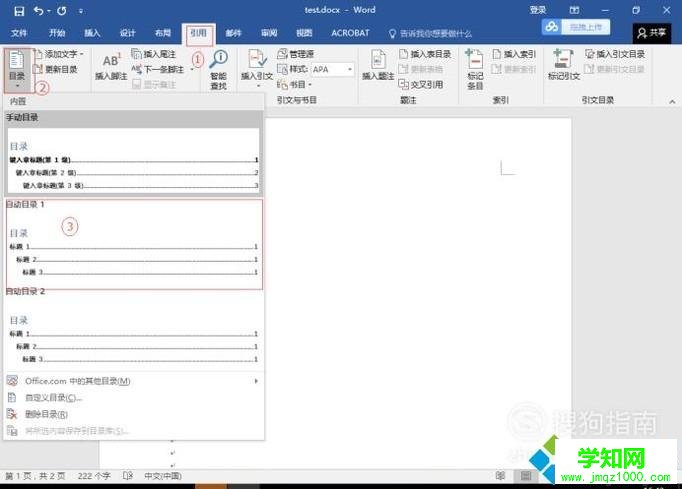The image size is (682, 489).
Task: Click 插入索引 (Insert Index)
Action: 514,54
